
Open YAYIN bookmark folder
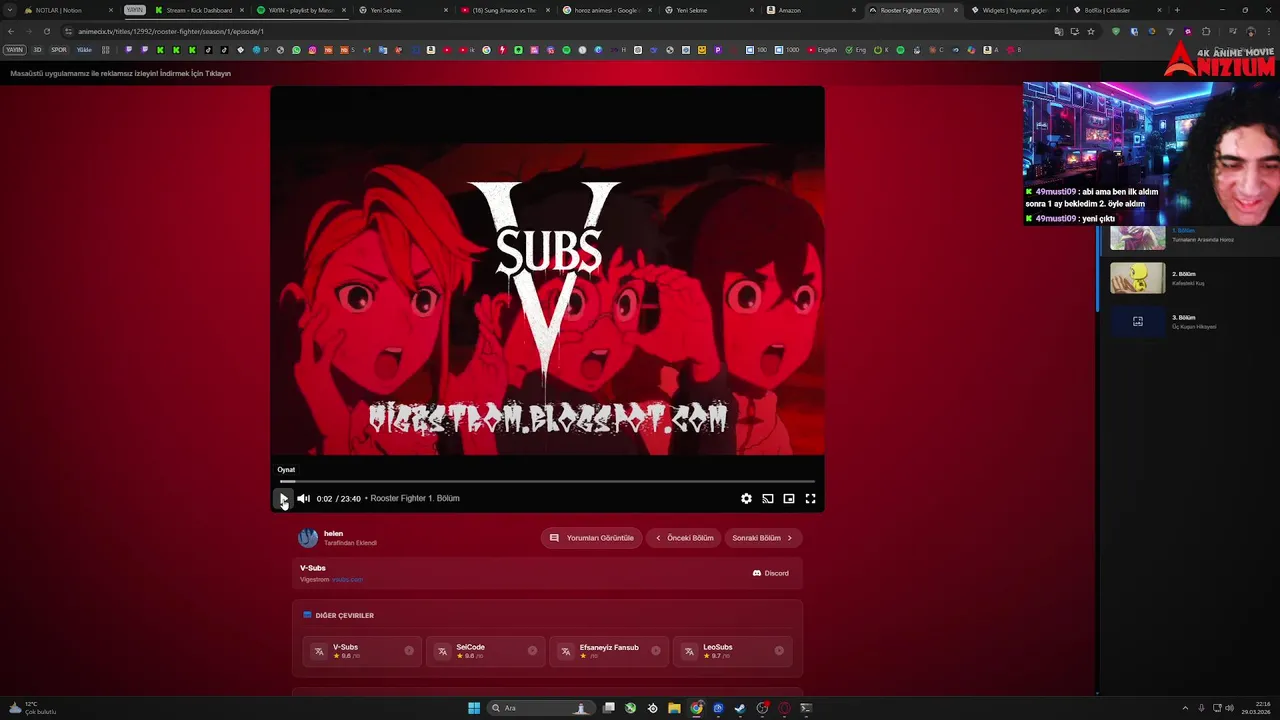(14, 50)
